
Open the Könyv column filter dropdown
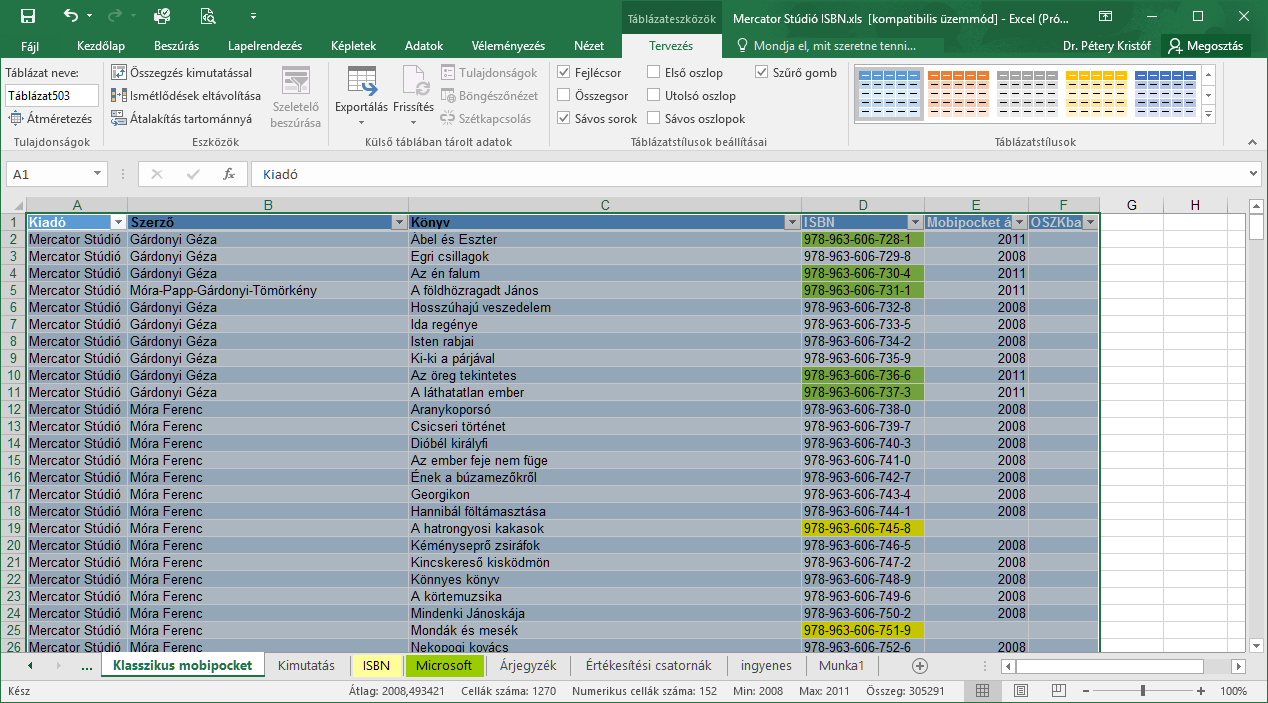(x=792, y=222)
